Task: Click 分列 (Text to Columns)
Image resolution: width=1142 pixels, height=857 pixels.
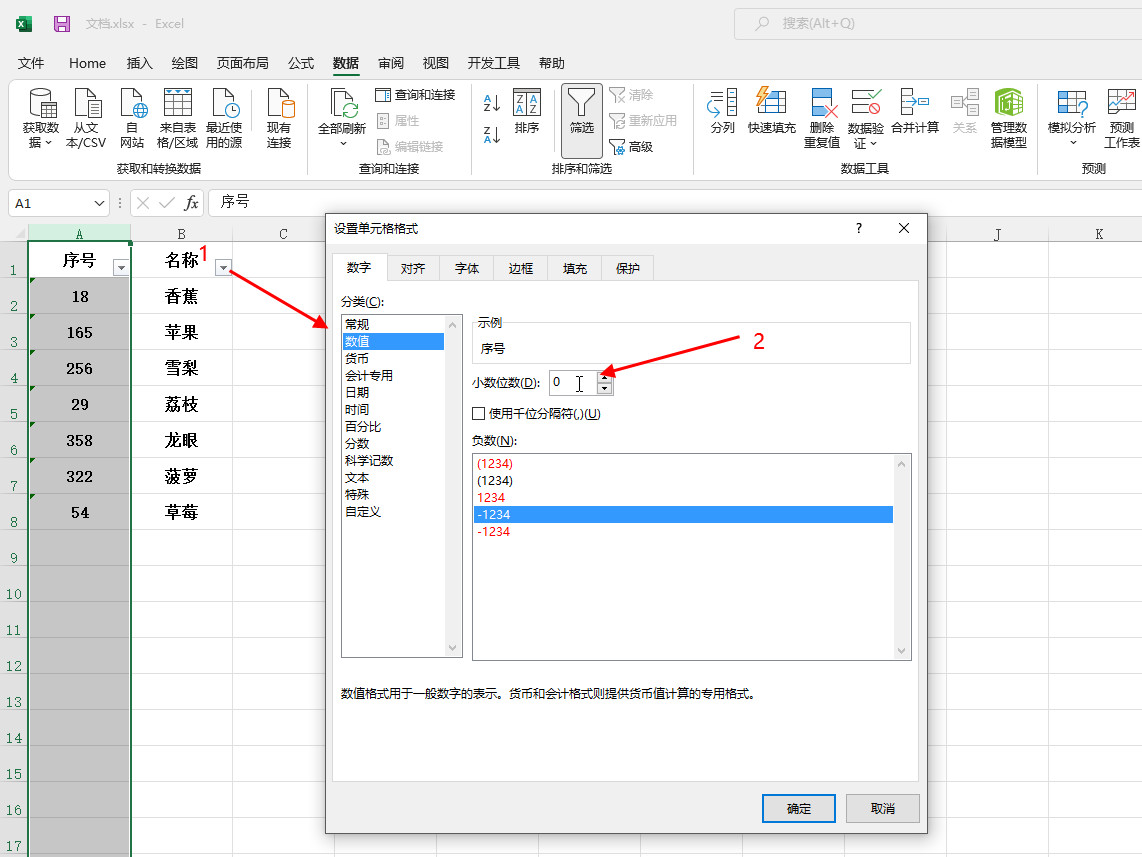Action: [722, 111]
